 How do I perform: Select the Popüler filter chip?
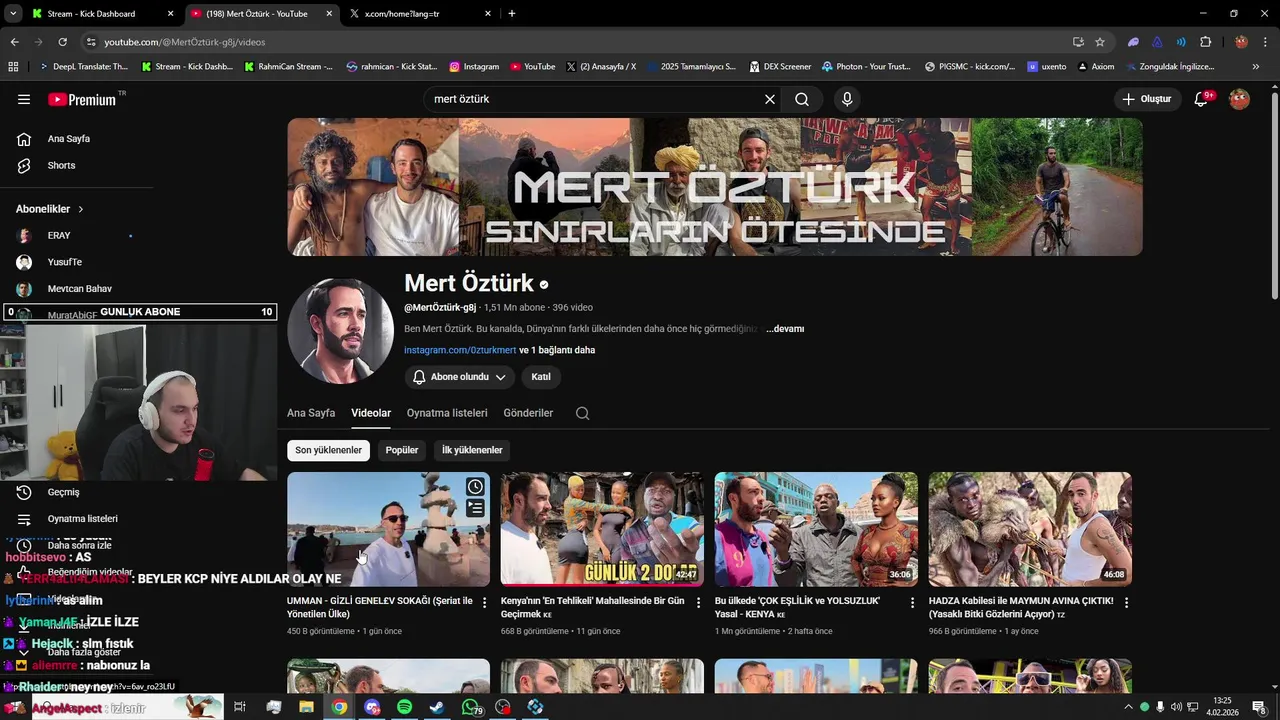click(x=402, y=450)
